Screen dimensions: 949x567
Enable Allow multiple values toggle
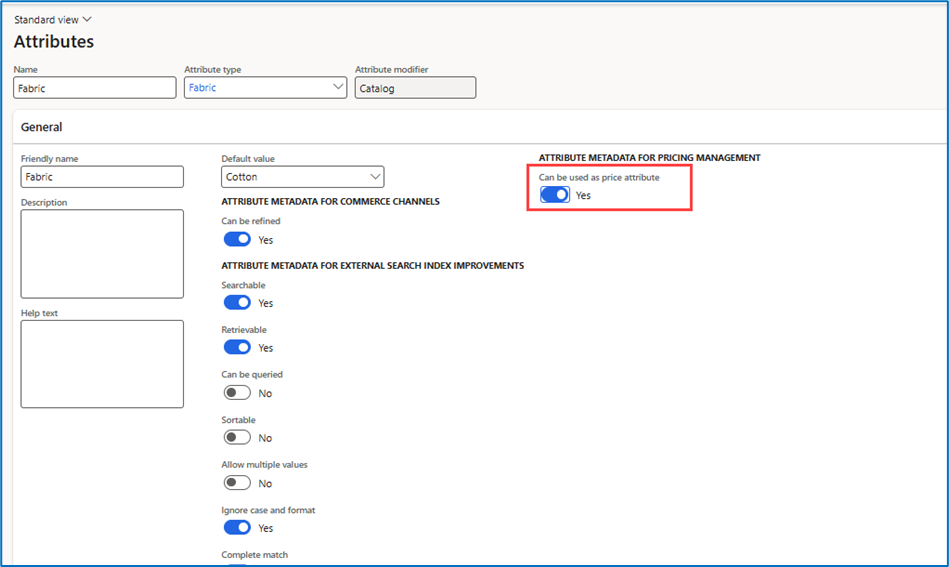tap(237, 482)
